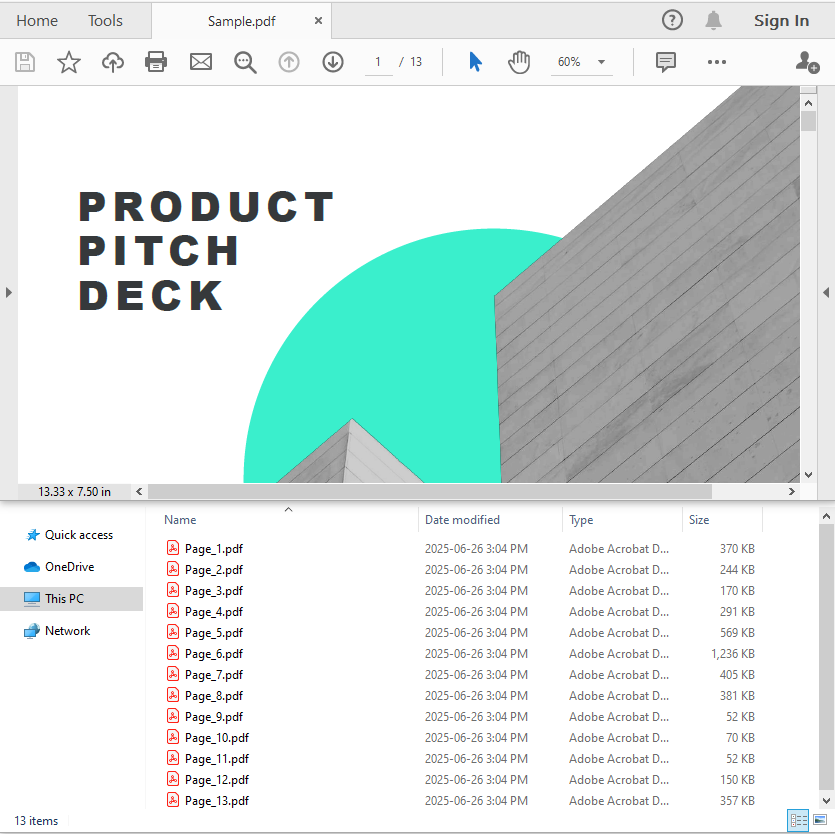835x834 pixels.
Task: Open more tools ellipsis menu
Action: pyautogui.click(x=717, y=62)
